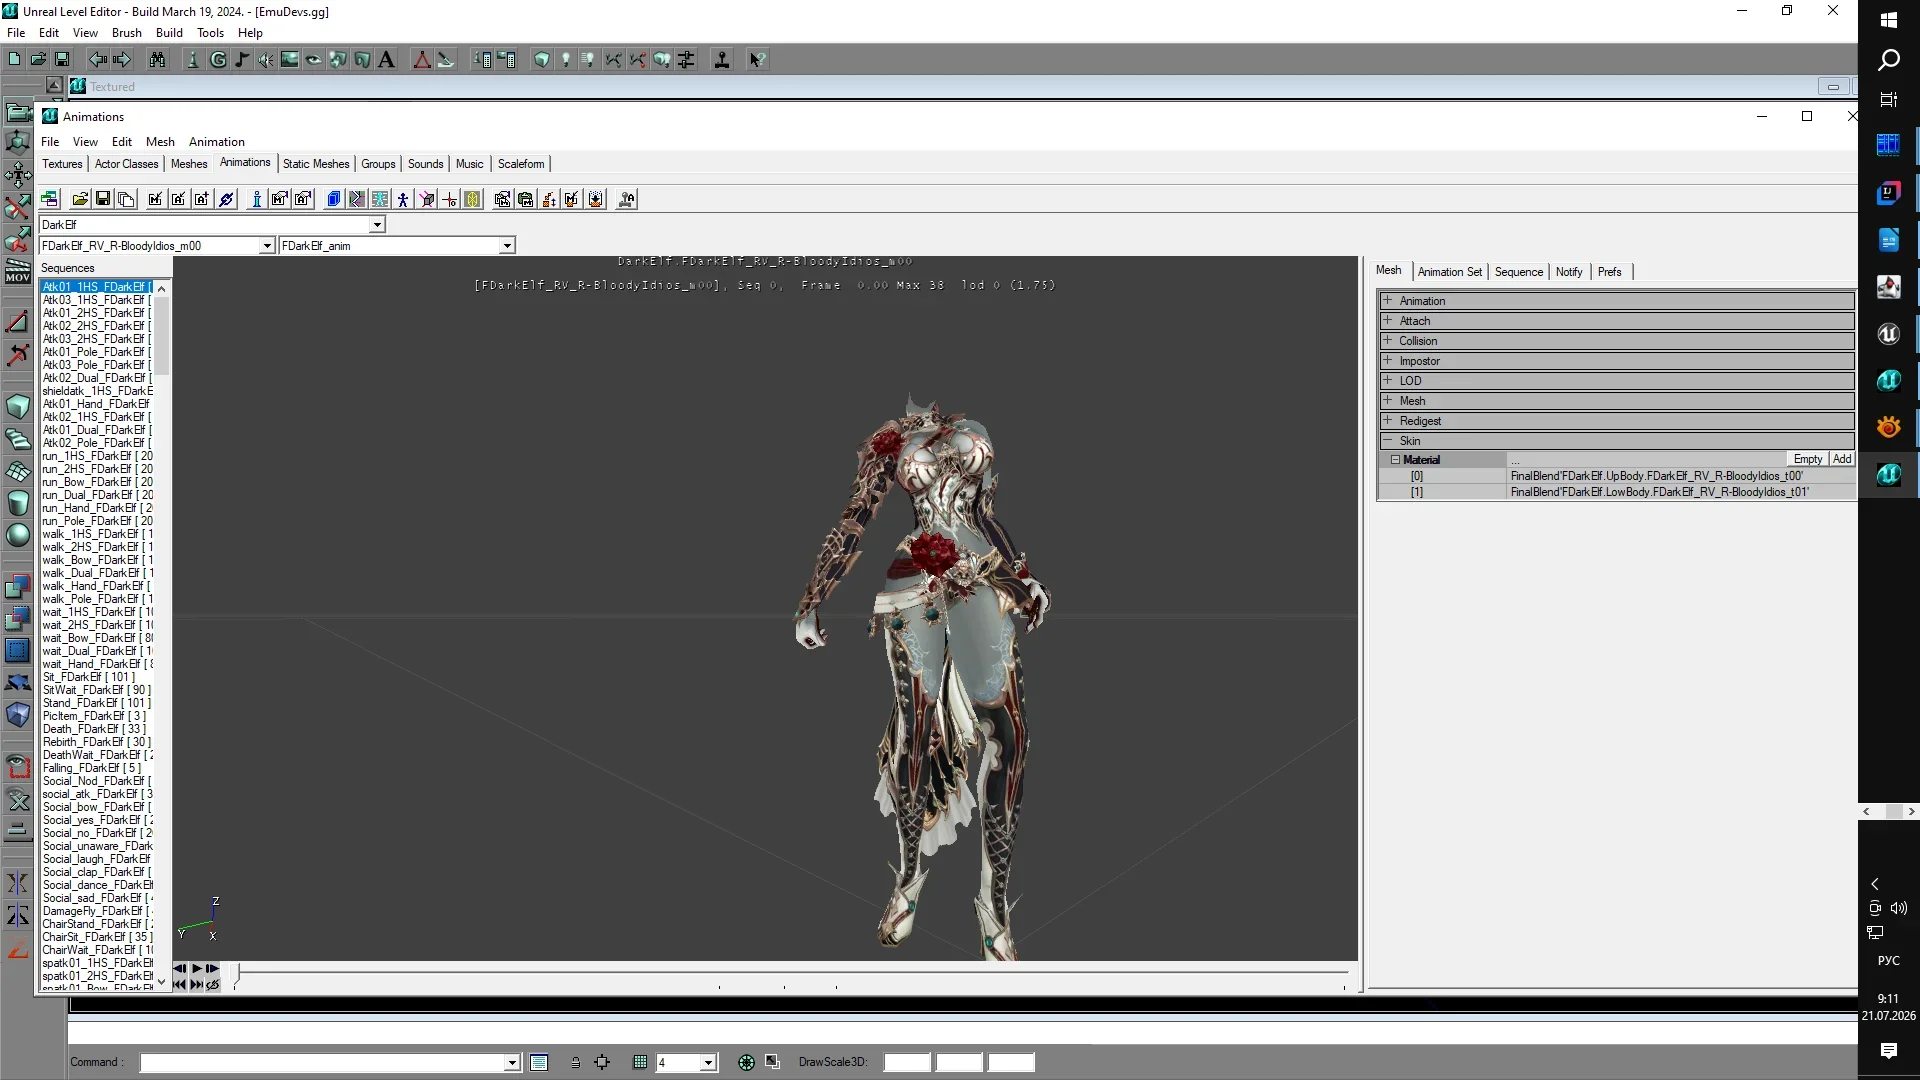Viewport: 1920px width, 1080px height.
Task: Expand the LOD property group
Action: tap(1387, 380)
